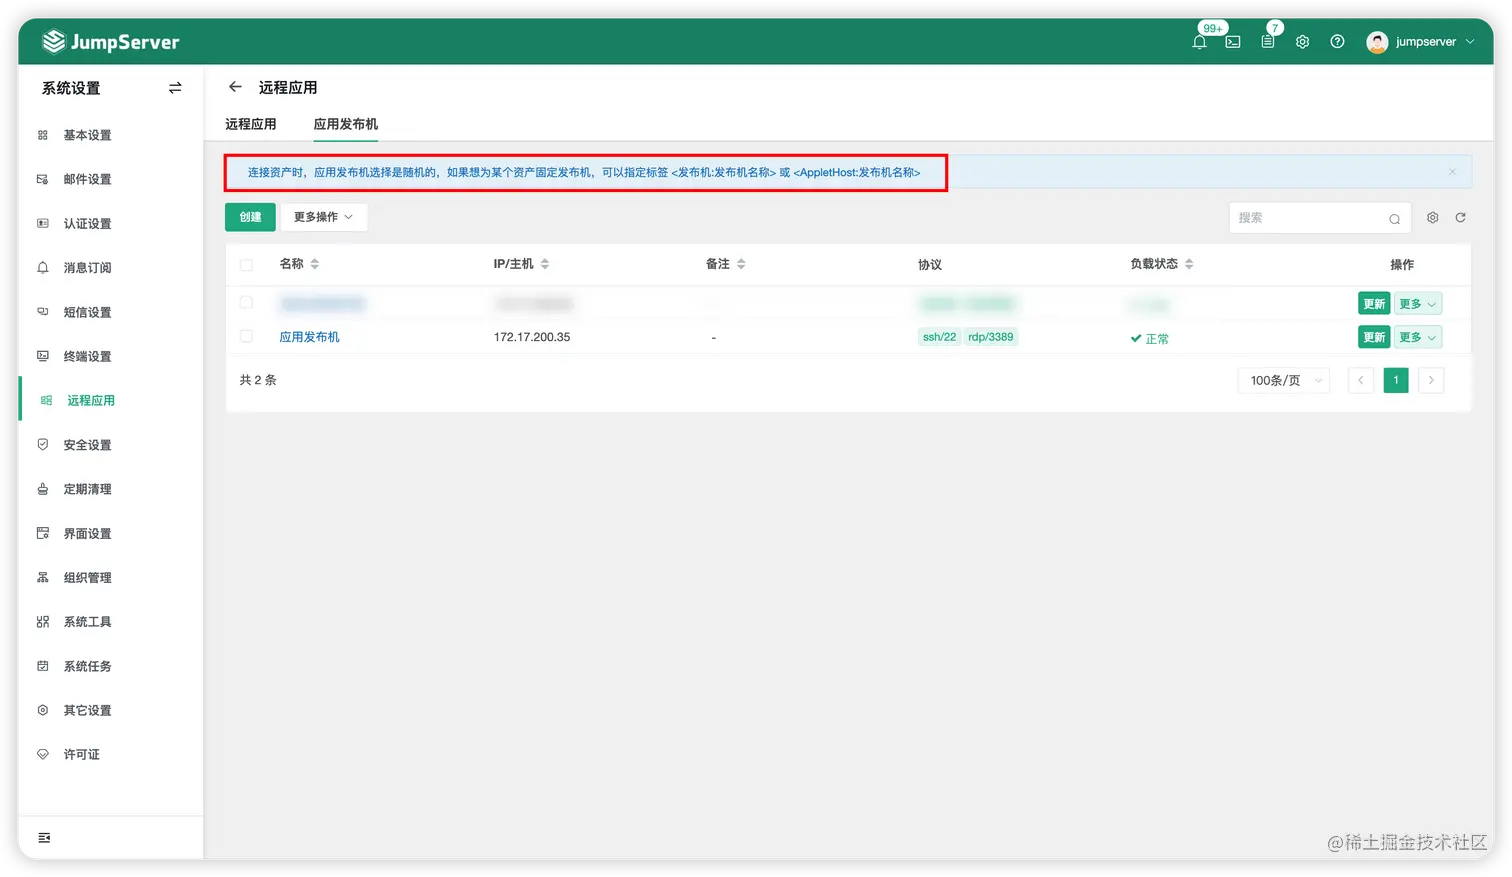Viewport: 1512px width, 877px height.
Task: Click 更新 for the blurred first row
Action: point(1374,303)
